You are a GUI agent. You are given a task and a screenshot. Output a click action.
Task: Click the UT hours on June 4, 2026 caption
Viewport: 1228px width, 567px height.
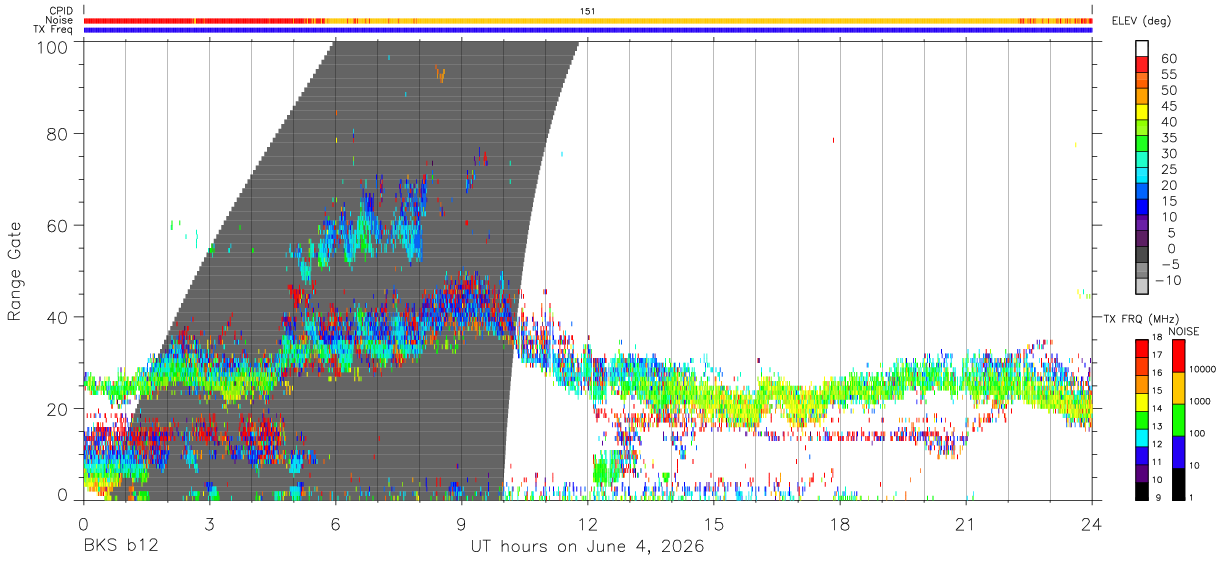click(588, 547)
